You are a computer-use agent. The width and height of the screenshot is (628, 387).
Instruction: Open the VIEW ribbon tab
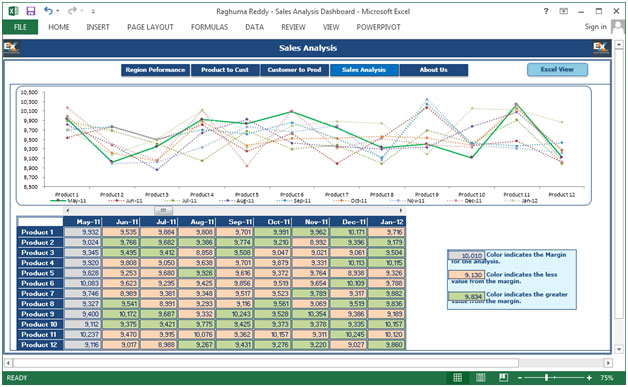click(331, 27)
